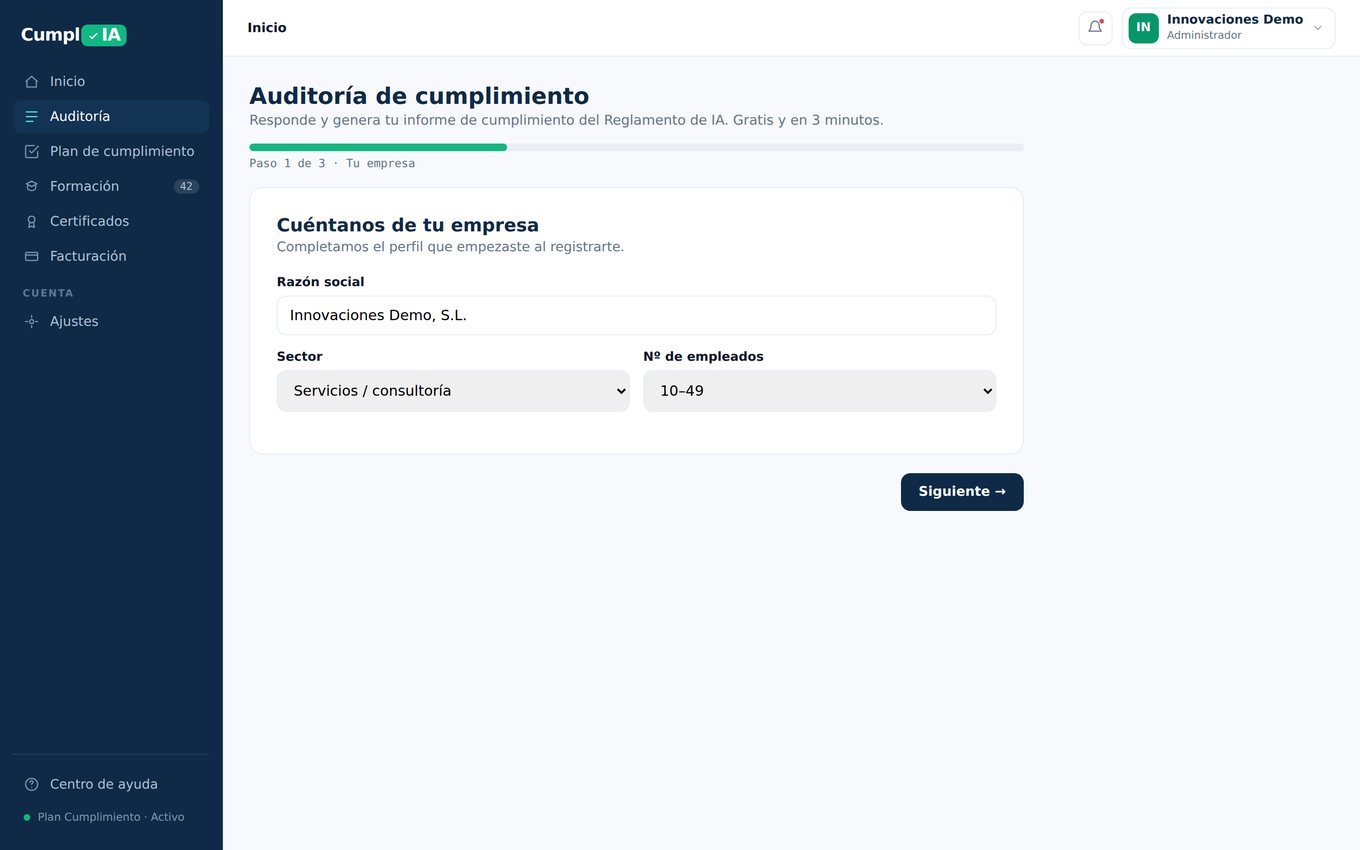Click the Siguiente button
Screen dimensions: 1360x850
962,492
